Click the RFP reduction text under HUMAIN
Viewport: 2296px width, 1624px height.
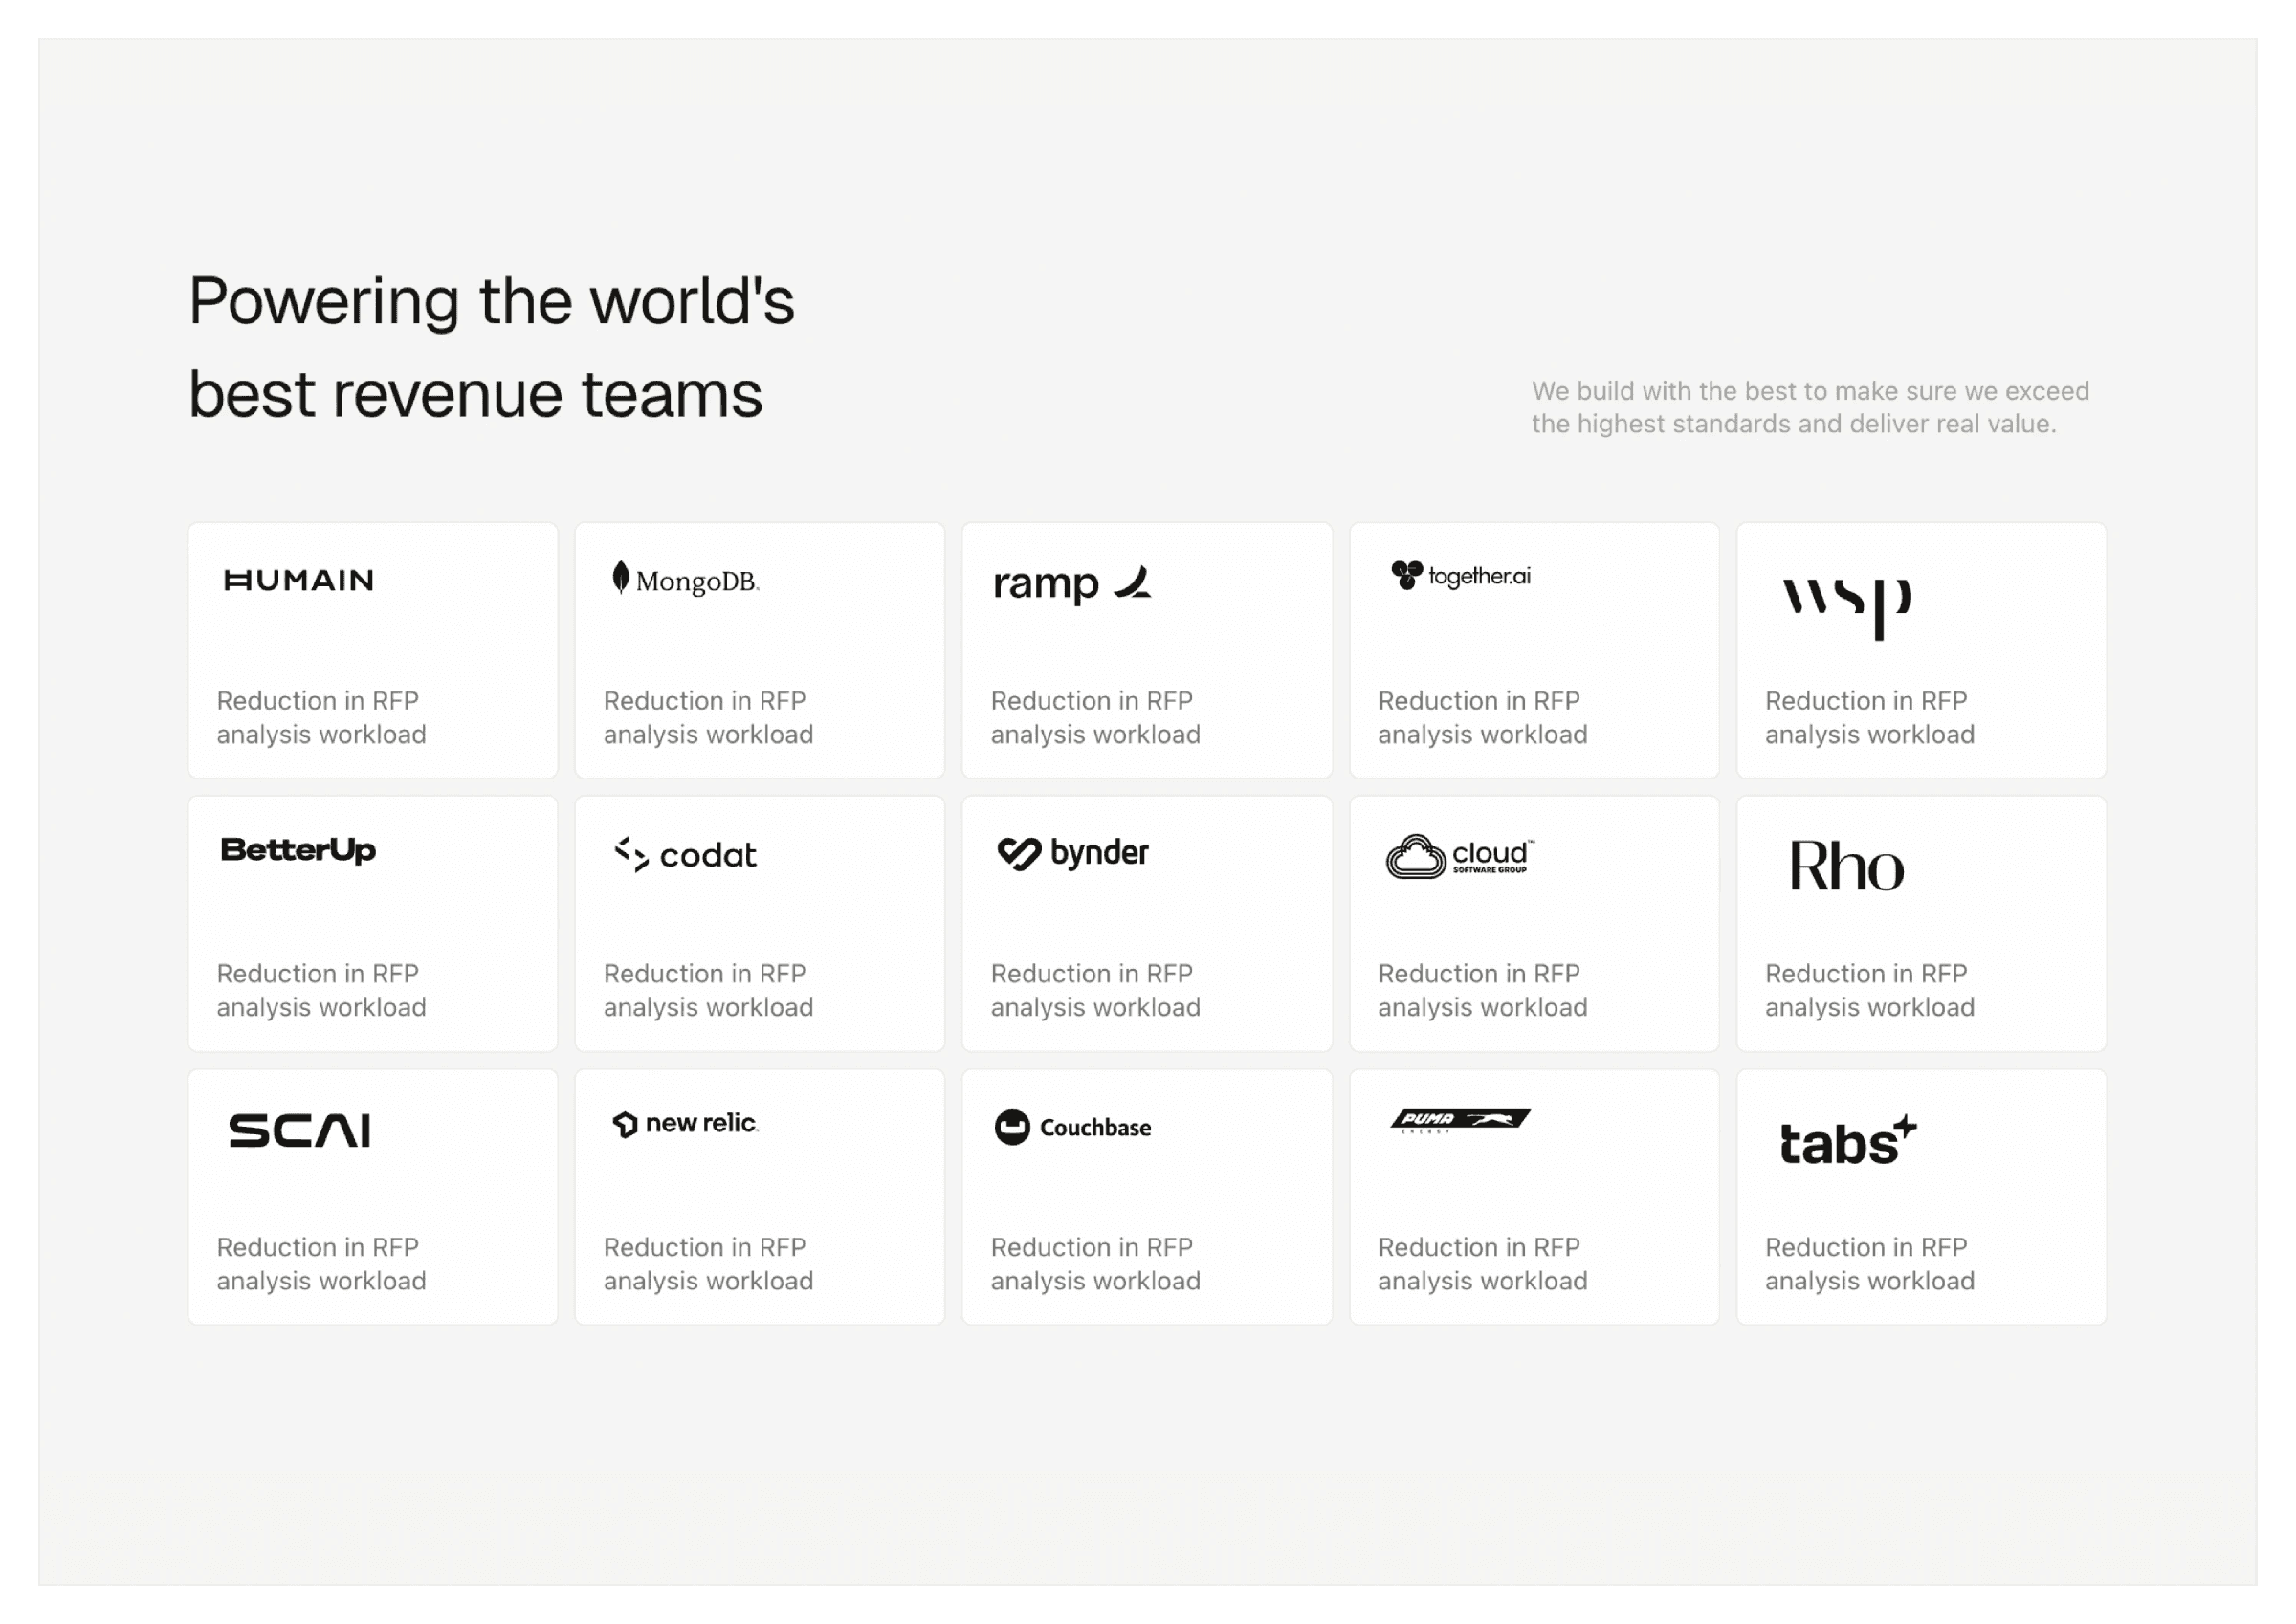coord(321,717)
